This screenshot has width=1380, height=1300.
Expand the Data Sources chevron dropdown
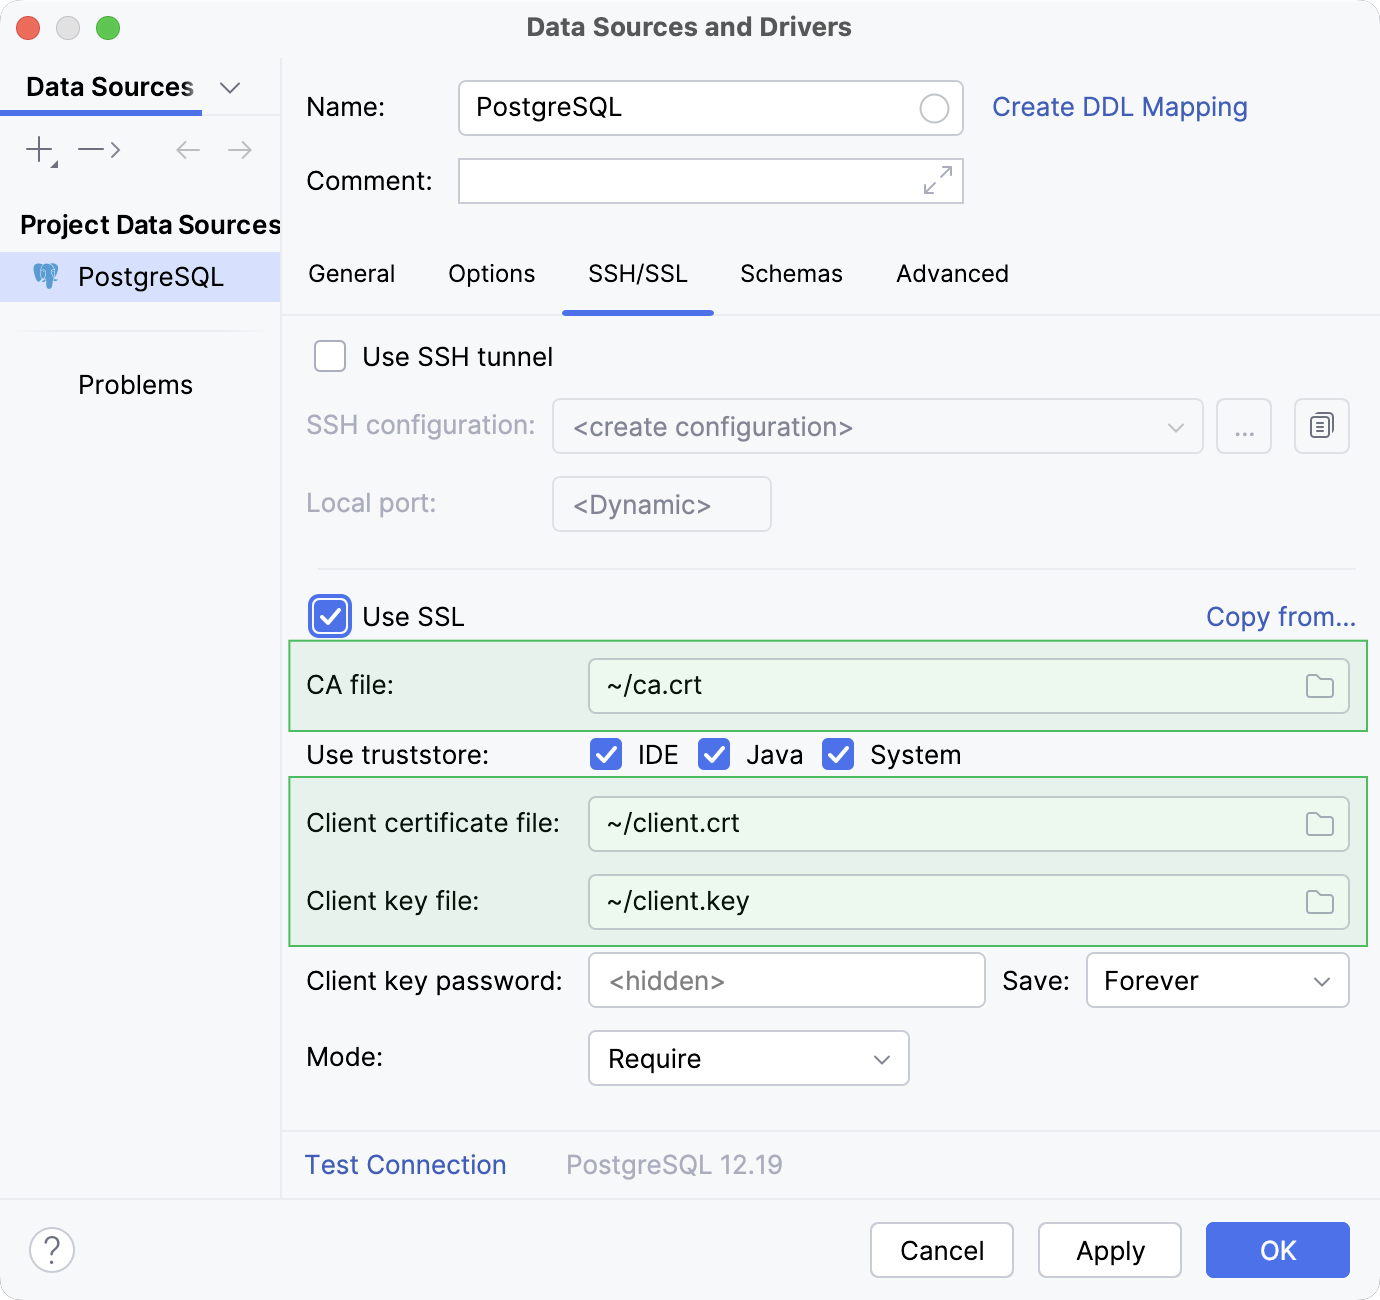pos(230,88)
